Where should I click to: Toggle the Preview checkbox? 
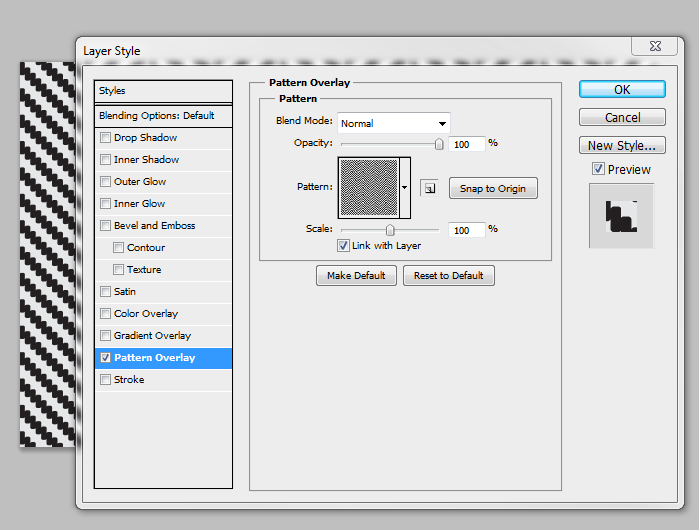(598, 169)
